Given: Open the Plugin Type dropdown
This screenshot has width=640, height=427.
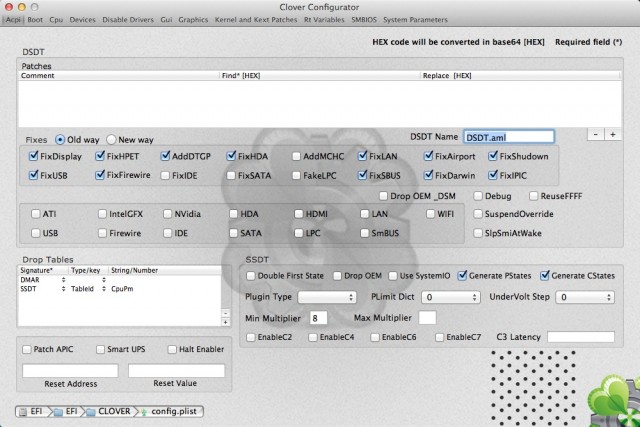Looking at the screenshot, I should tap(327, 297).
